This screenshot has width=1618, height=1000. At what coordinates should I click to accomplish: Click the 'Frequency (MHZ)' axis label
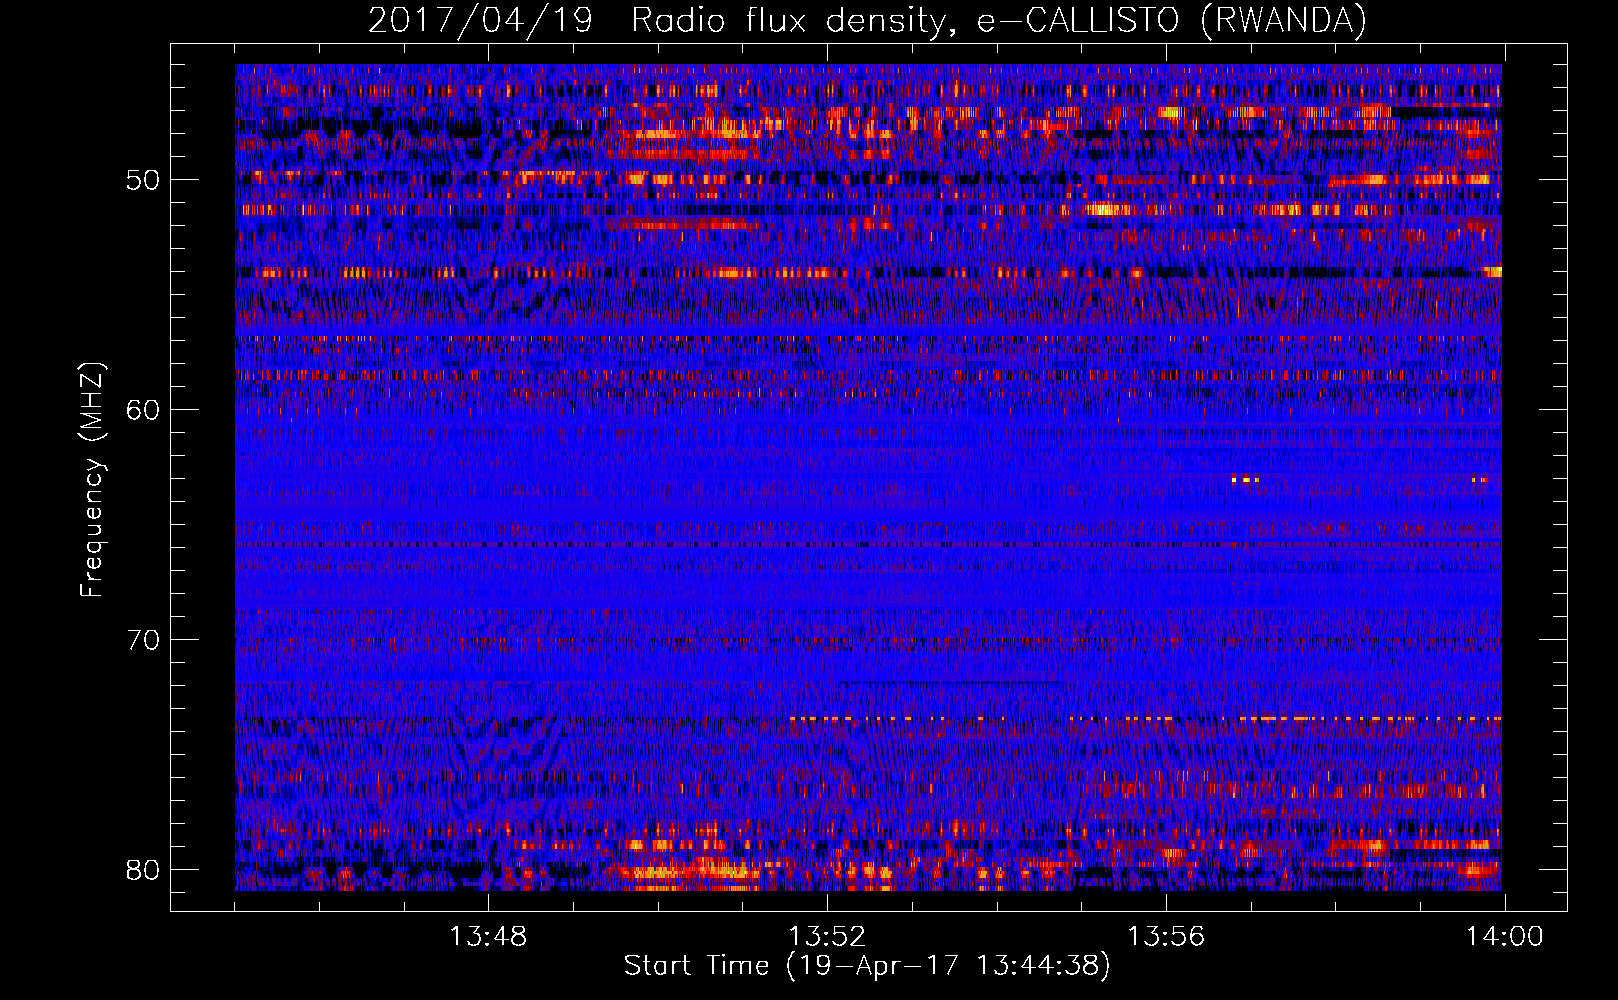[92, 480]
